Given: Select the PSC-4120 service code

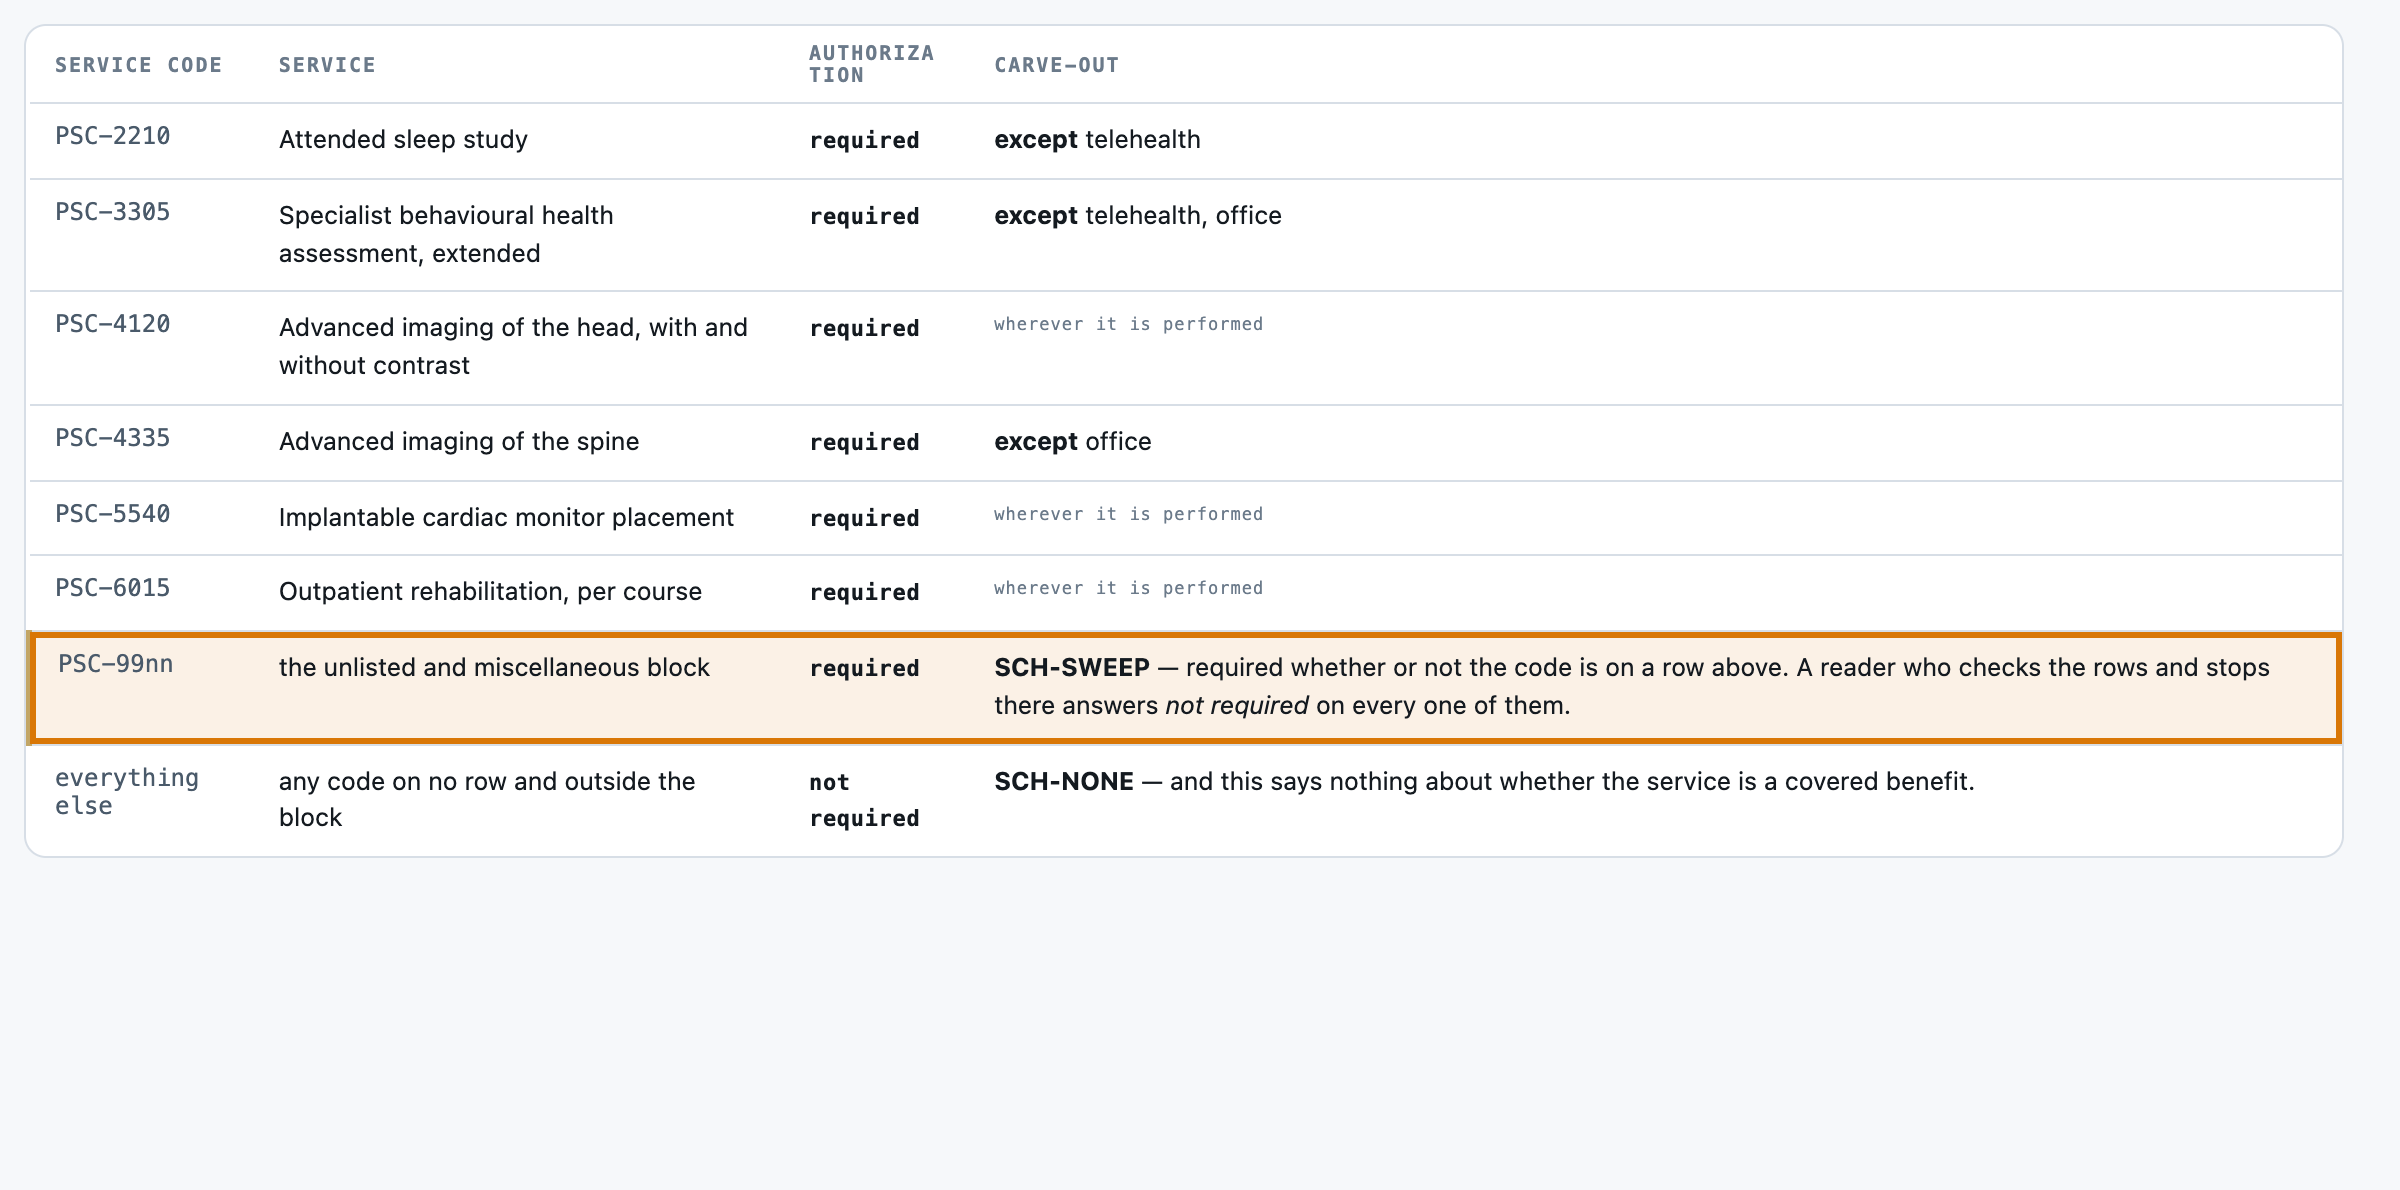Looking at the screenshot, I should (x=112, y=324).
